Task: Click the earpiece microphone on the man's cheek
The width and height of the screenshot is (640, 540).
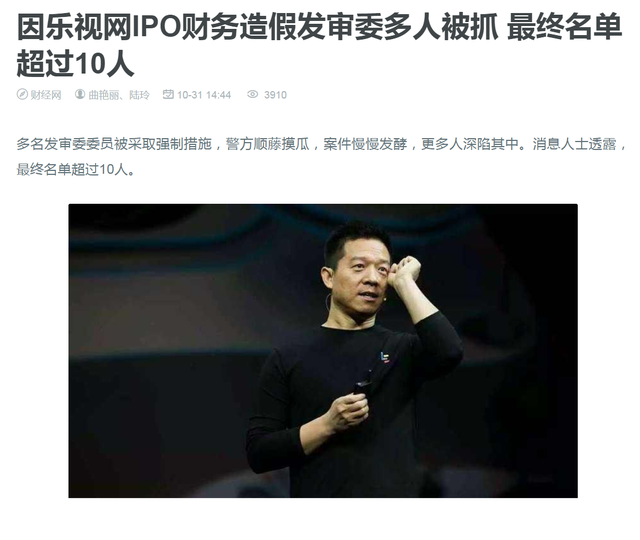Action: (327, 301)
